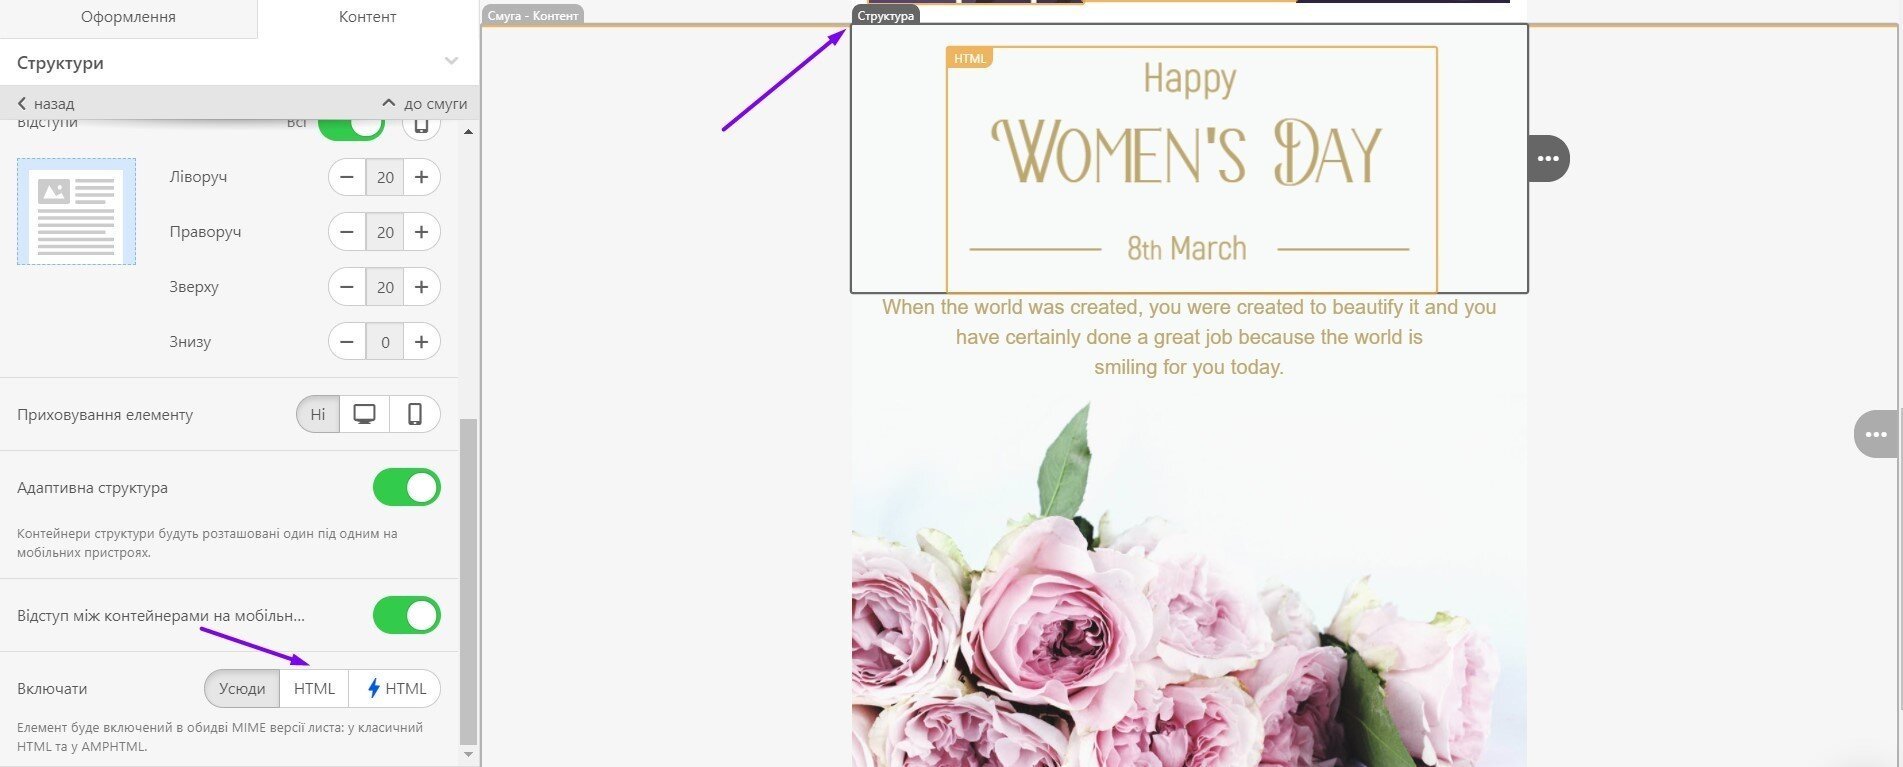The width and height of the screenshot is (1903, 767).
Task: Open the Контент tab
Action: pos(367,17)
